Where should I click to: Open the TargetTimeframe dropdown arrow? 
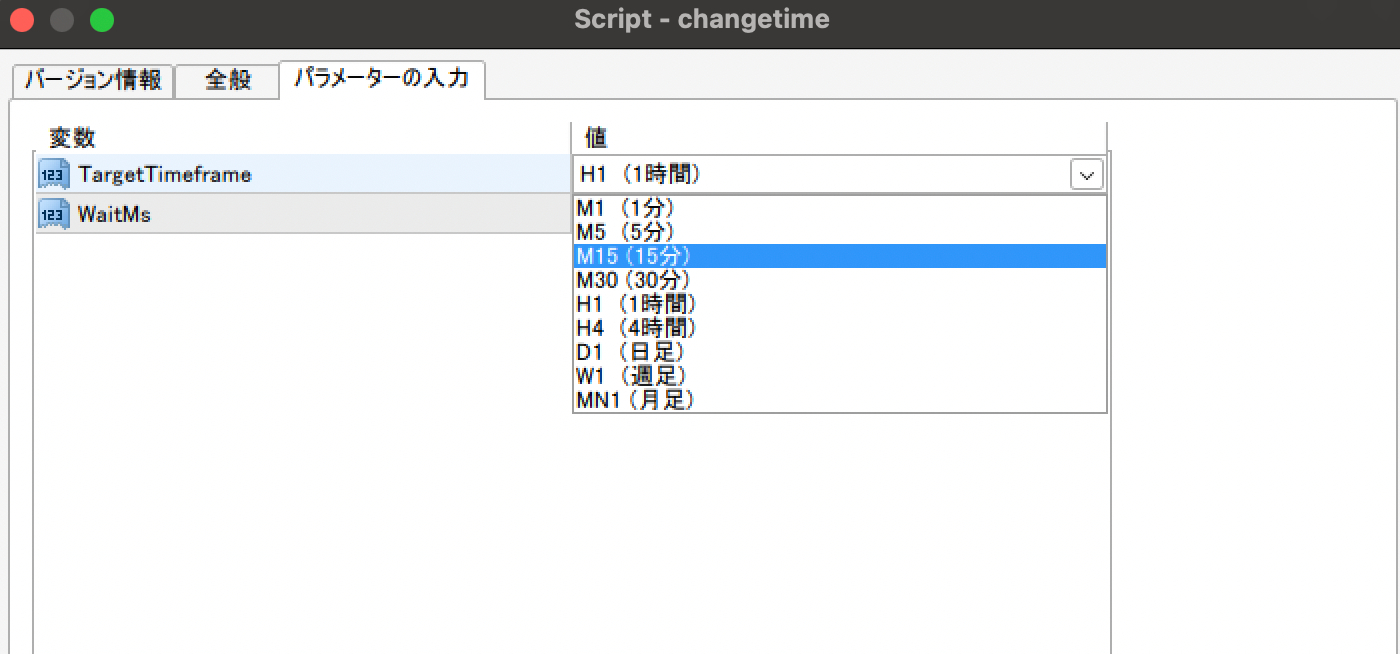pyautogui.click(x=1086, y=174)
